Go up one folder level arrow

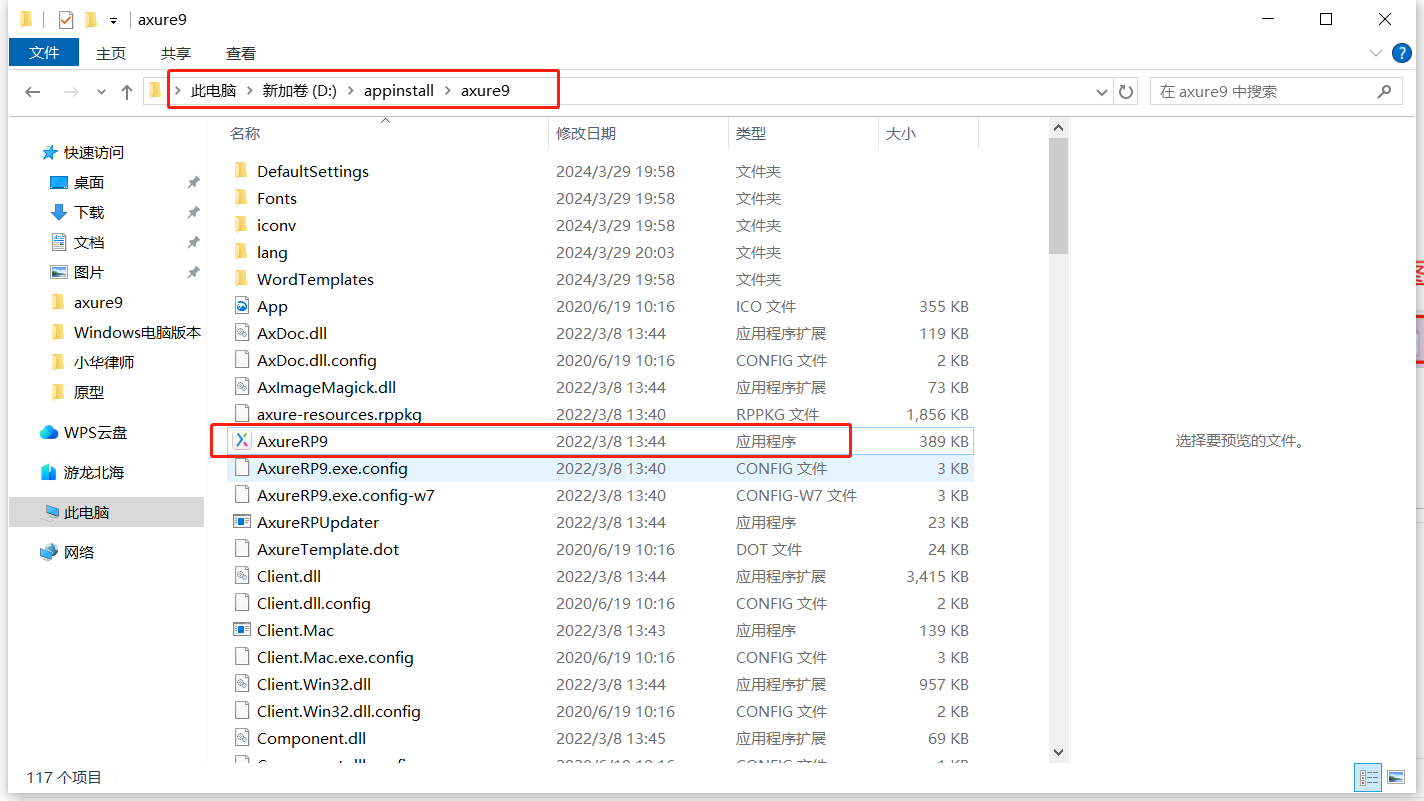(x=127, y=92)
